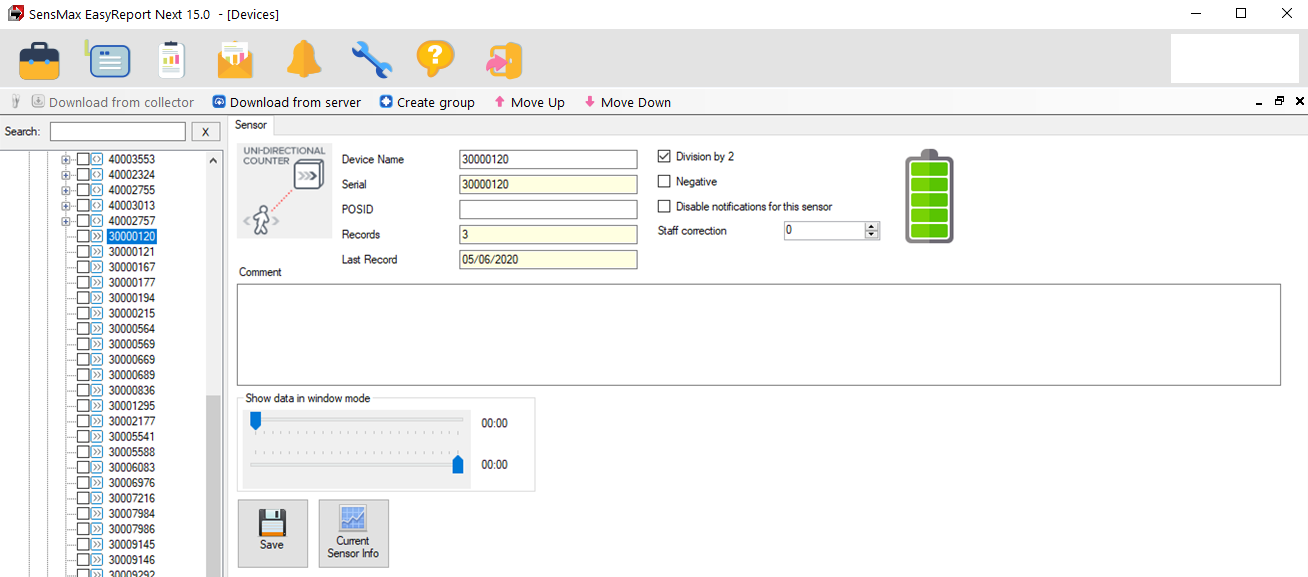Viewport: 1308px width, 577px height.
Task: Click the Save button
Action: 272,533
